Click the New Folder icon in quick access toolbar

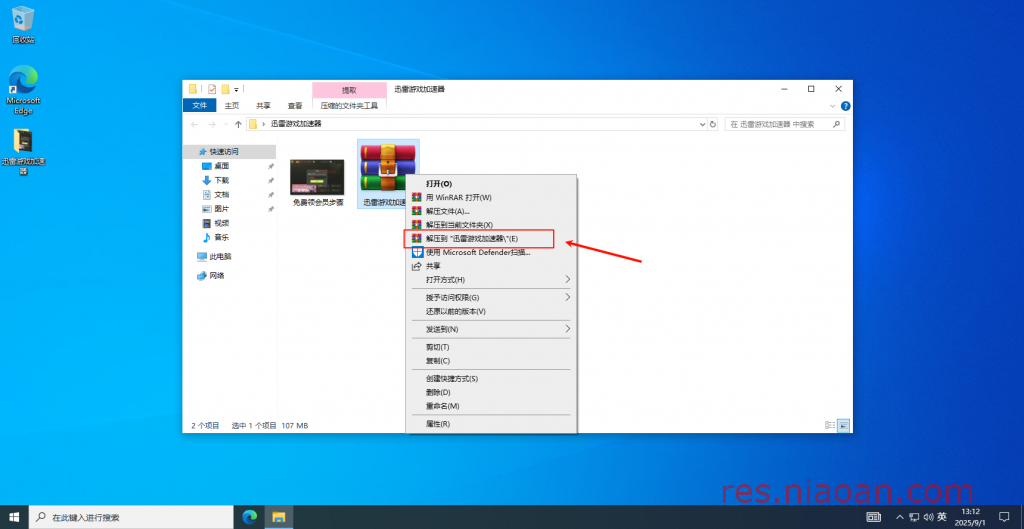pyautogui.click(x=225, y=89)
